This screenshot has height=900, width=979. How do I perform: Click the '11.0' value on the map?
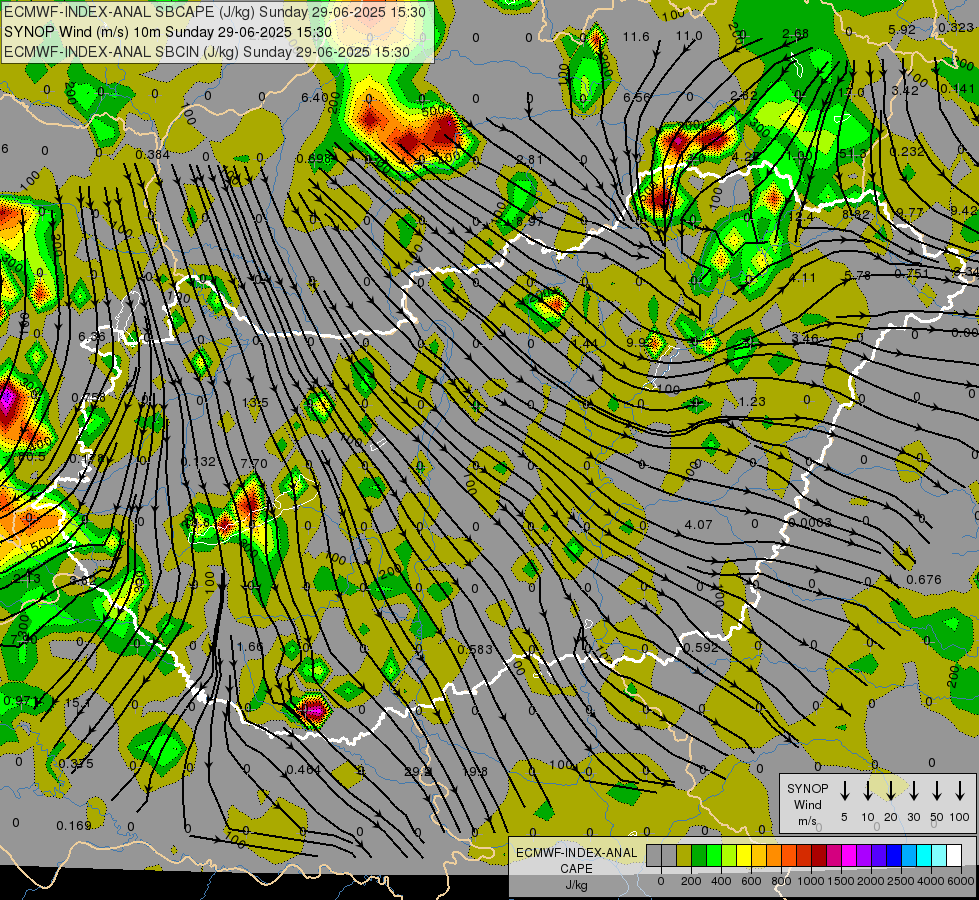[689, 36]
